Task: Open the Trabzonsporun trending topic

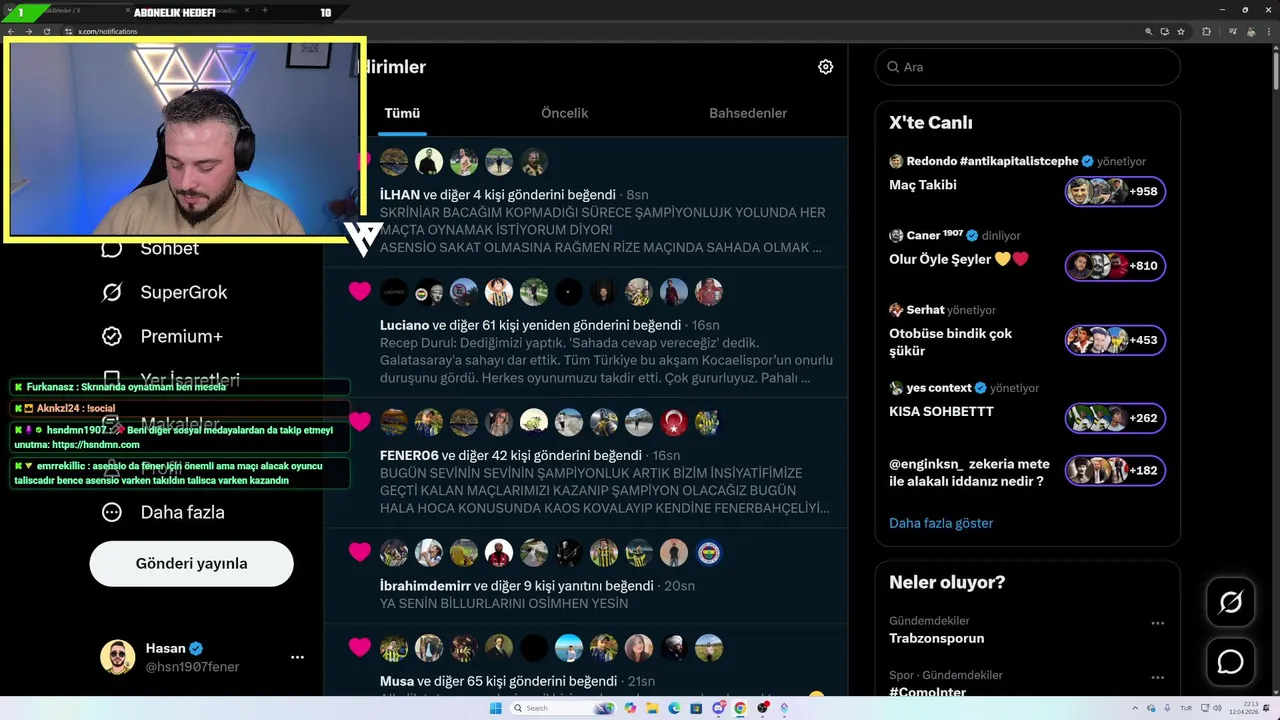Action: (936, 638)
